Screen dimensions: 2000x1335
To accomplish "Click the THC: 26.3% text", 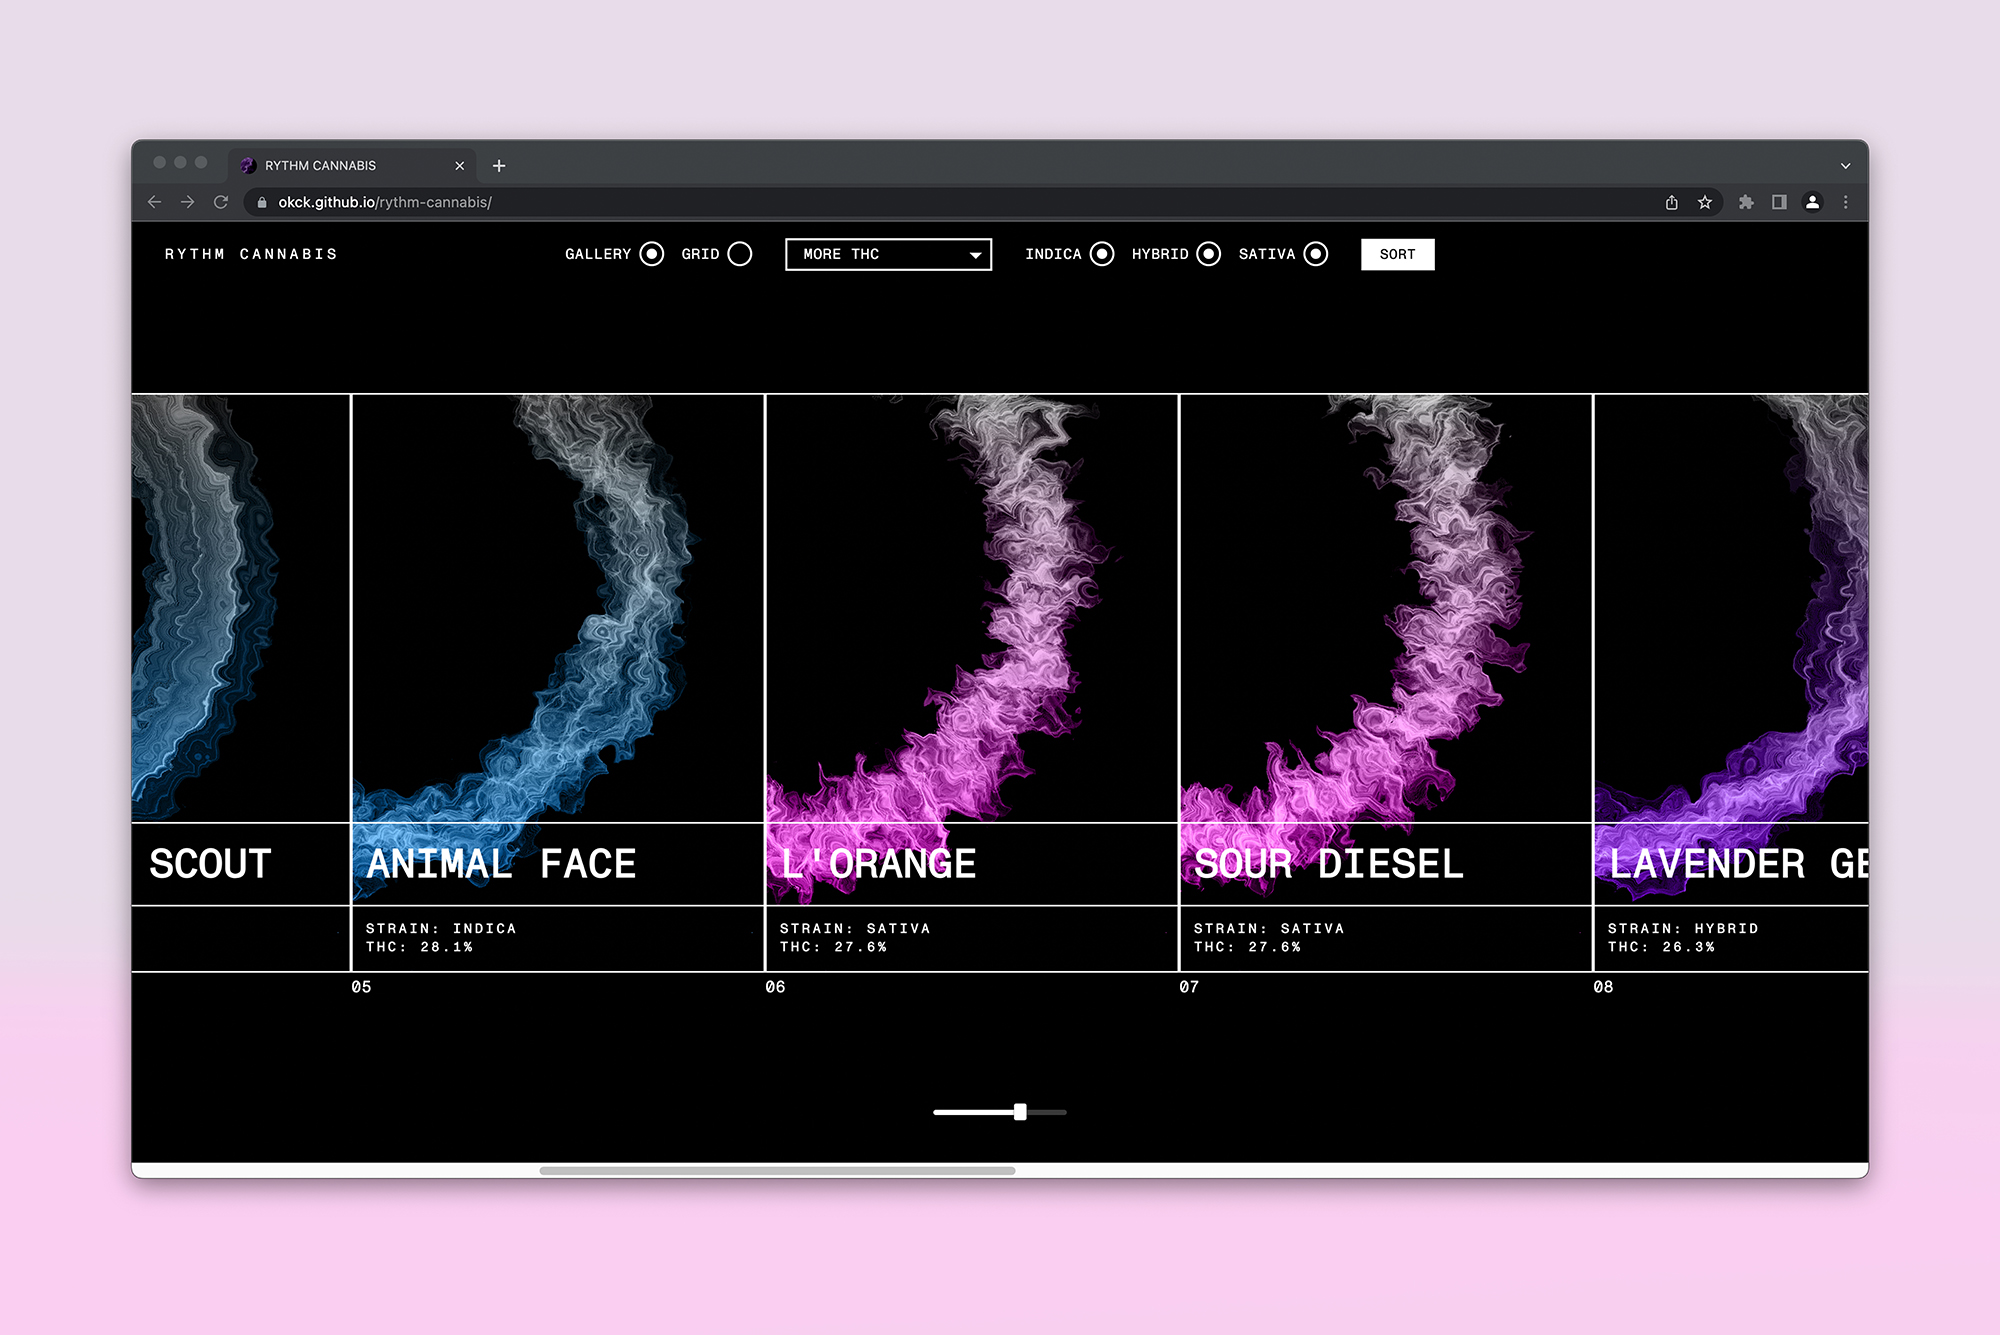I will point(1661,947).
